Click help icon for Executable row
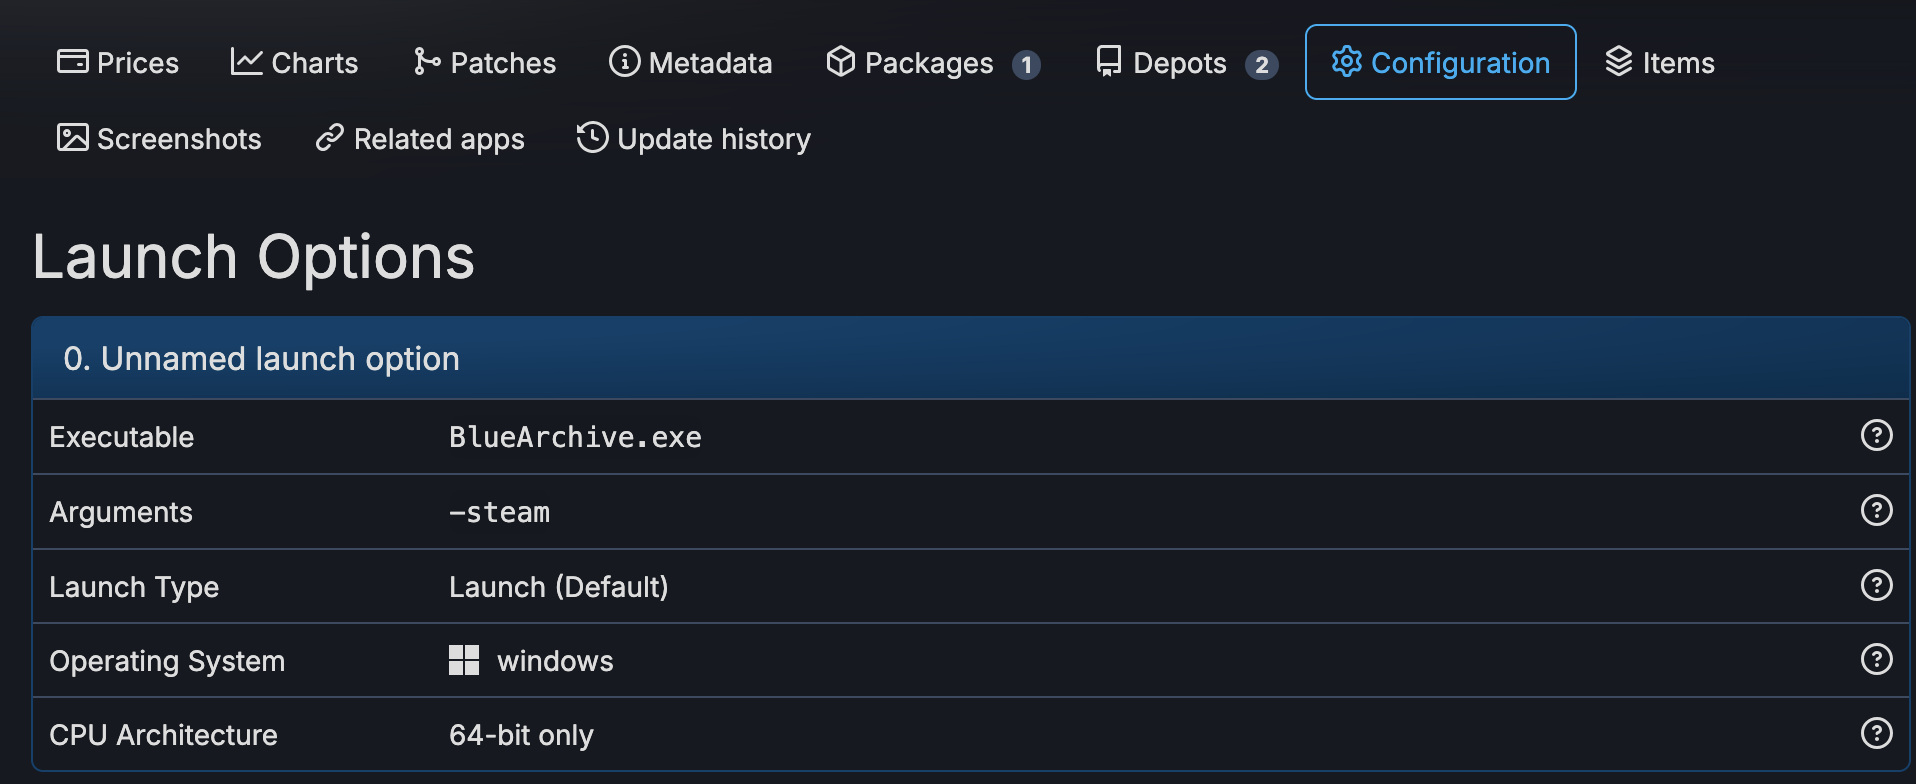This screenshot has width=1916, height=784. pyautogui.click(x=1876, y=435)
